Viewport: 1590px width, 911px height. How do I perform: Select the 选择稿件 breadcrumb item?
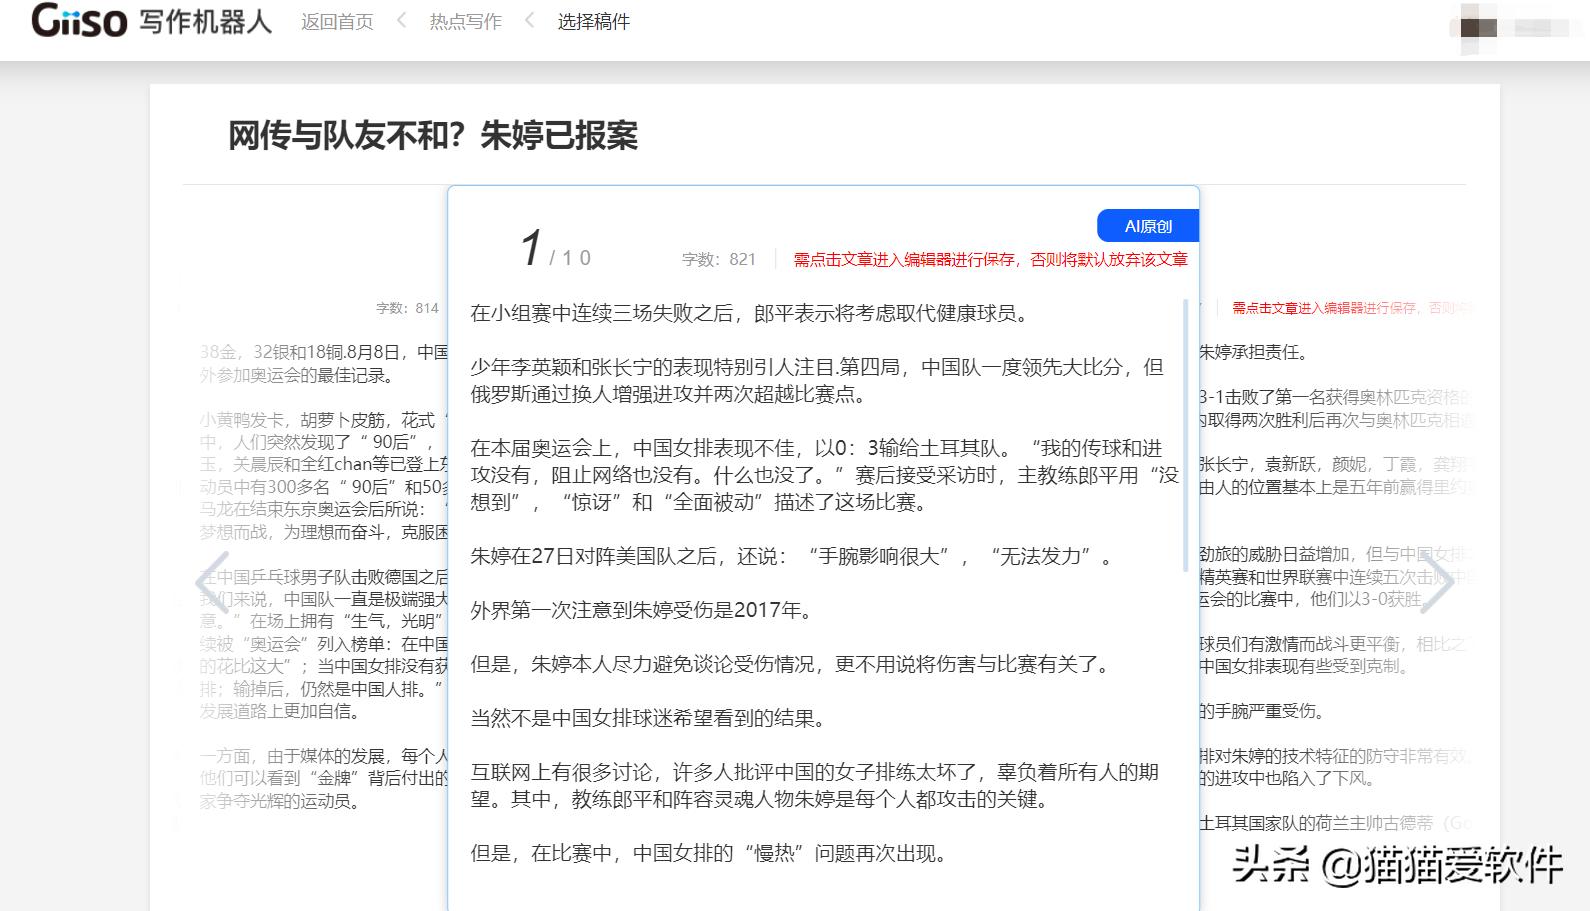click(x=593, y=21)
